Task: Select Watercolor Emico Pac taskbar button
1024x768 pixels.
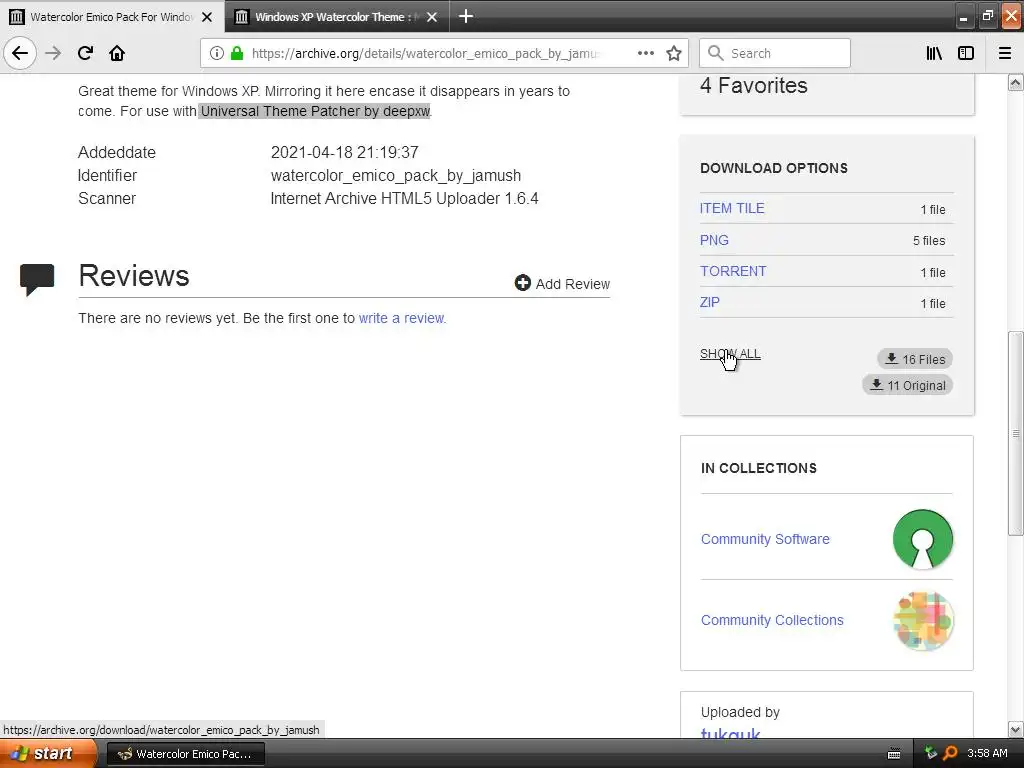Action: pos(185,754)
